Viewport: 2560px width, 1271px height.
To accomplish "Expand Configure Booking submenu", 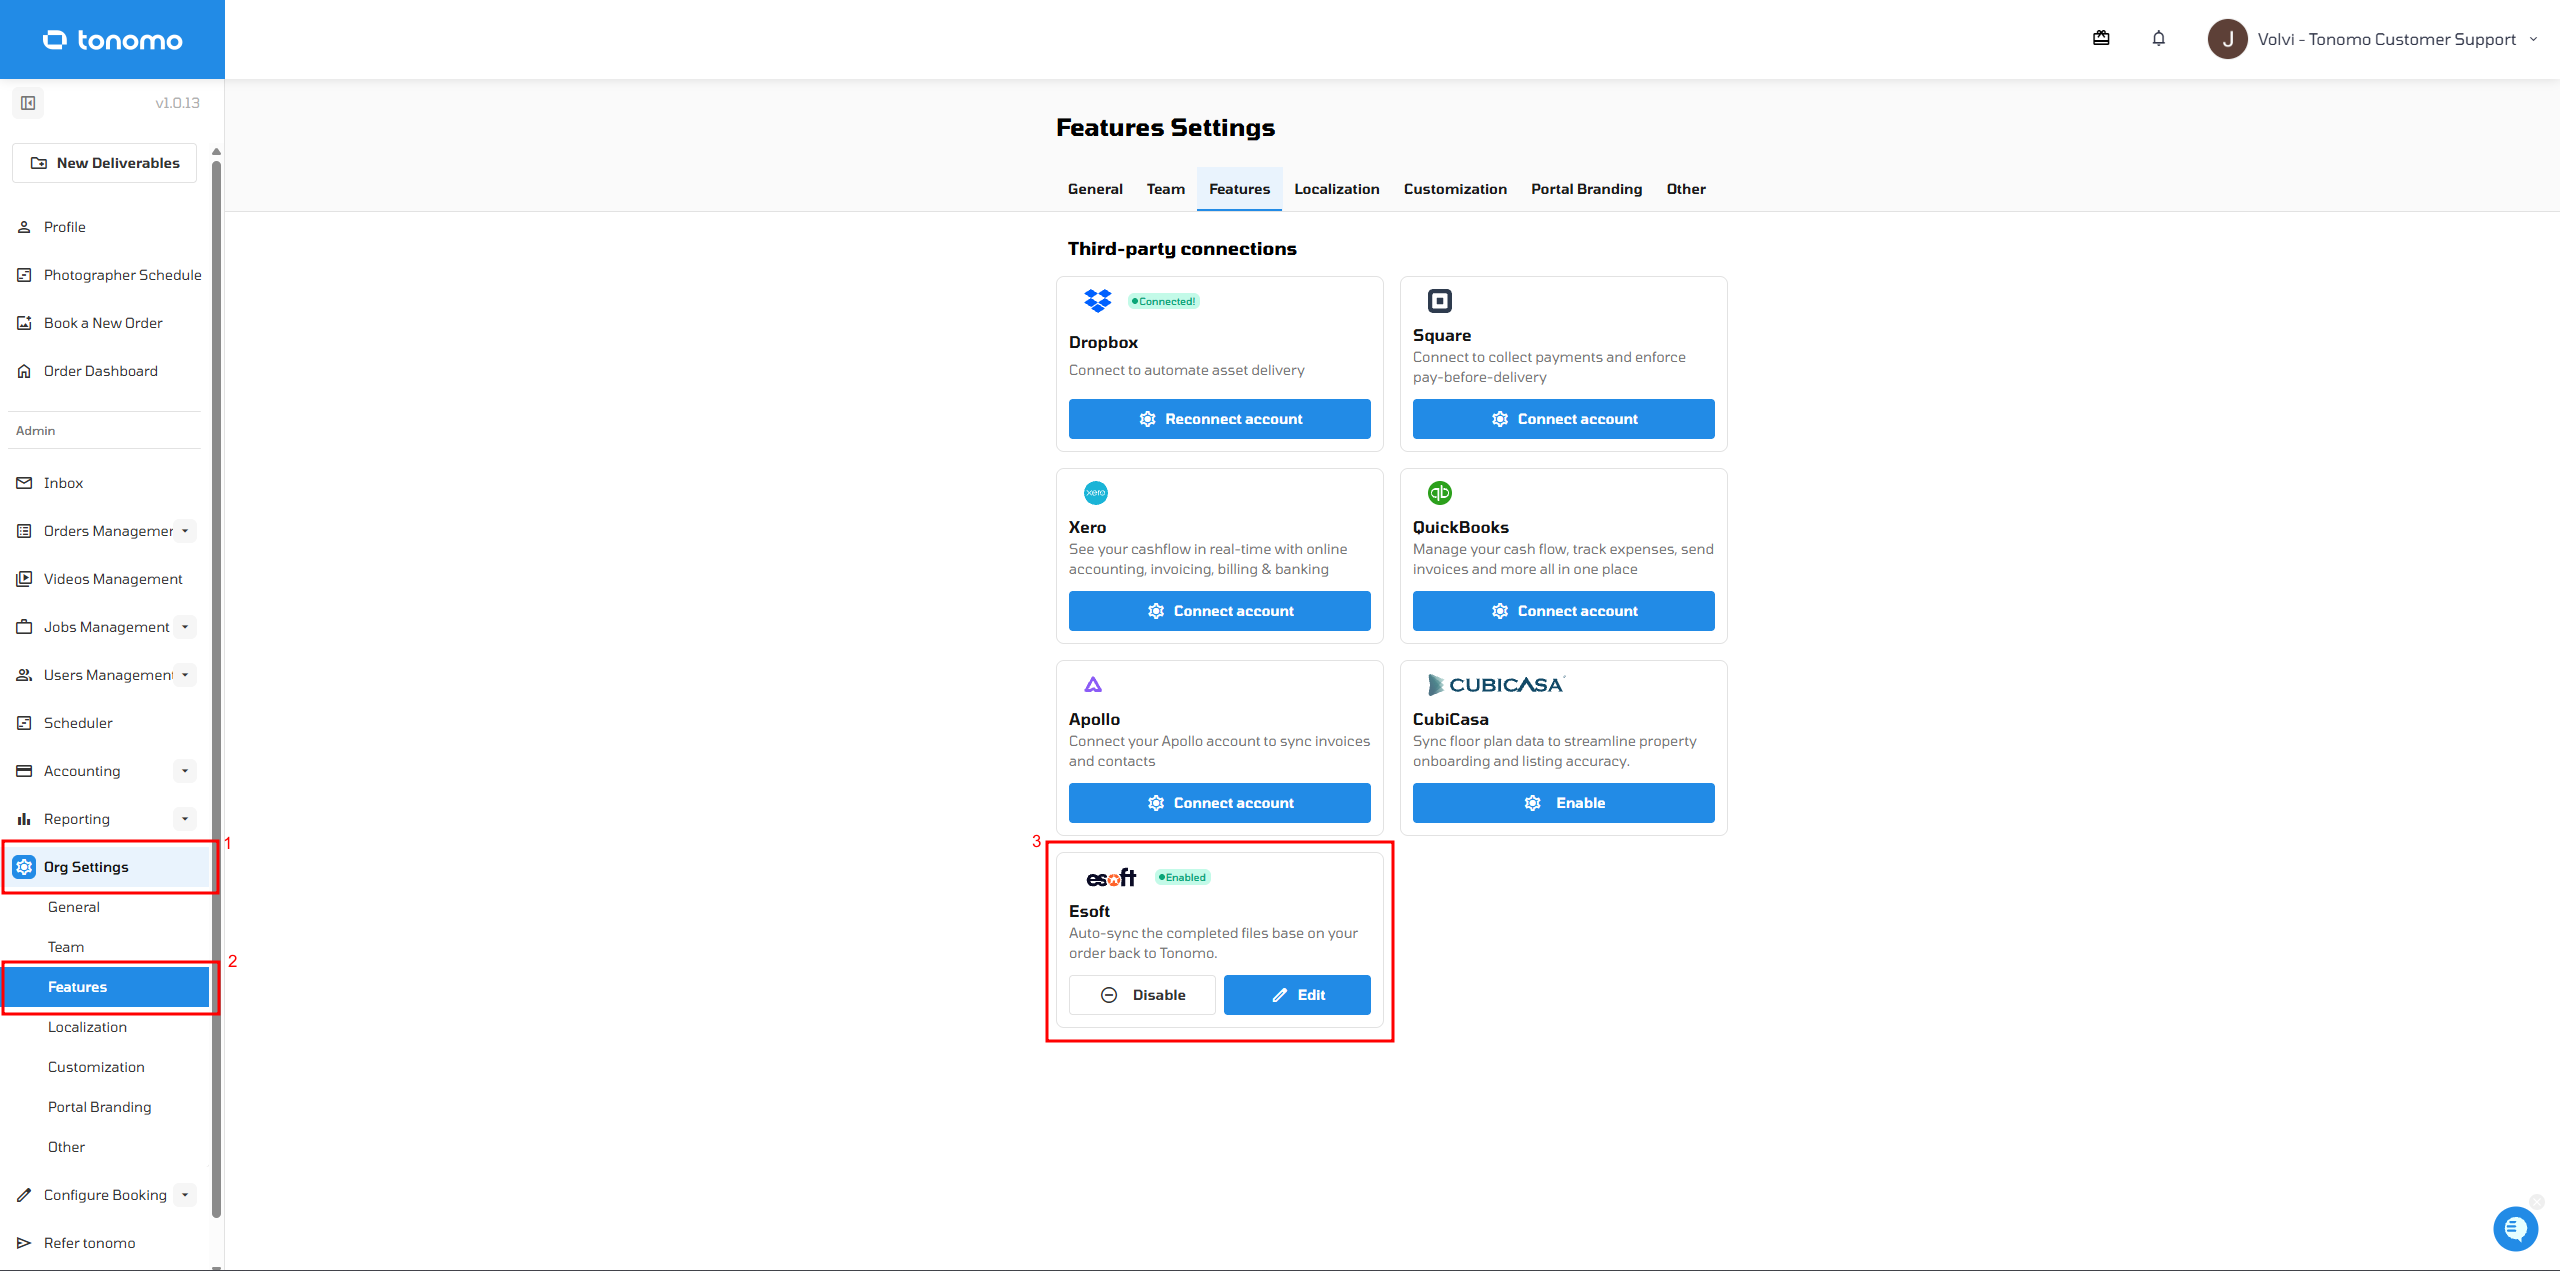I will [185, 1195].
